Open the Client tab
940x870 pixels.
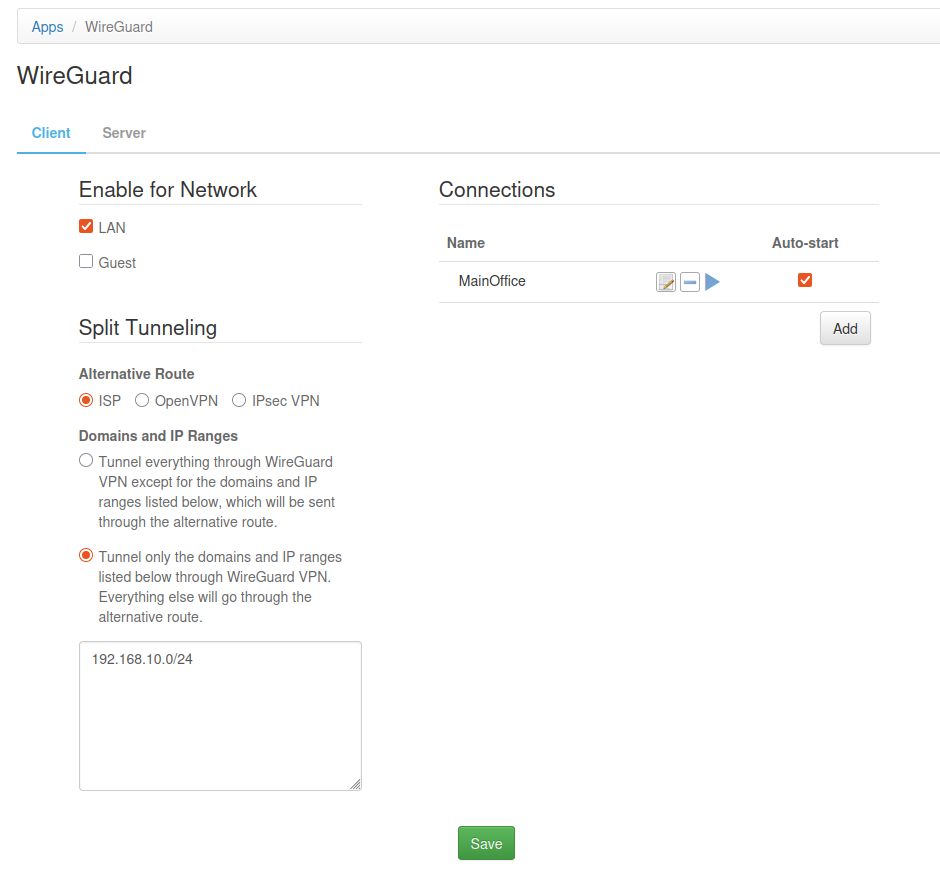pos(51,133)
